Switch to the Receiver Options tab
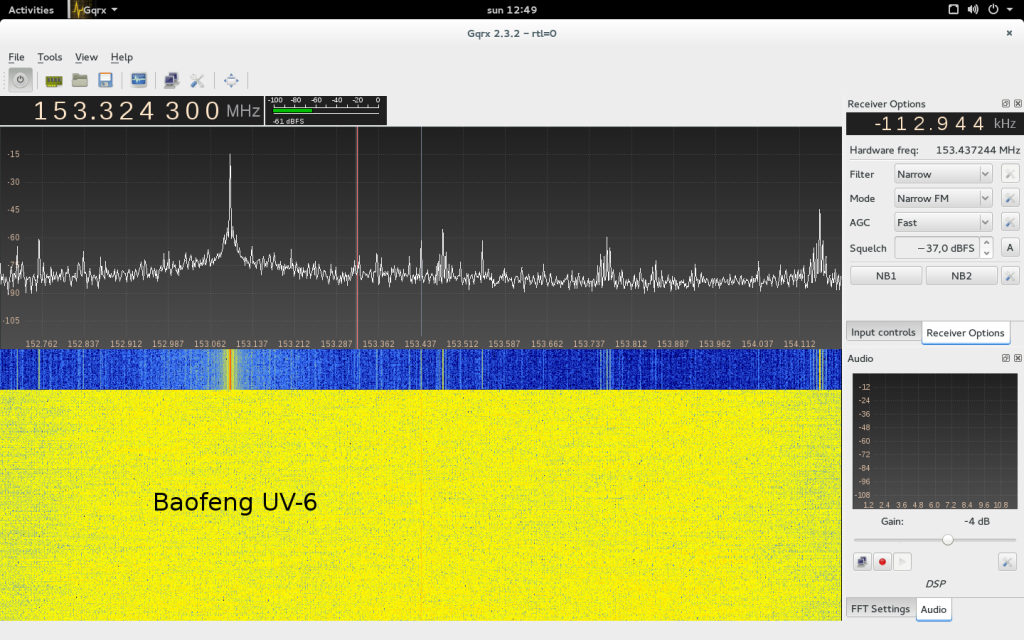1024x640 pixels. [965, 332]
